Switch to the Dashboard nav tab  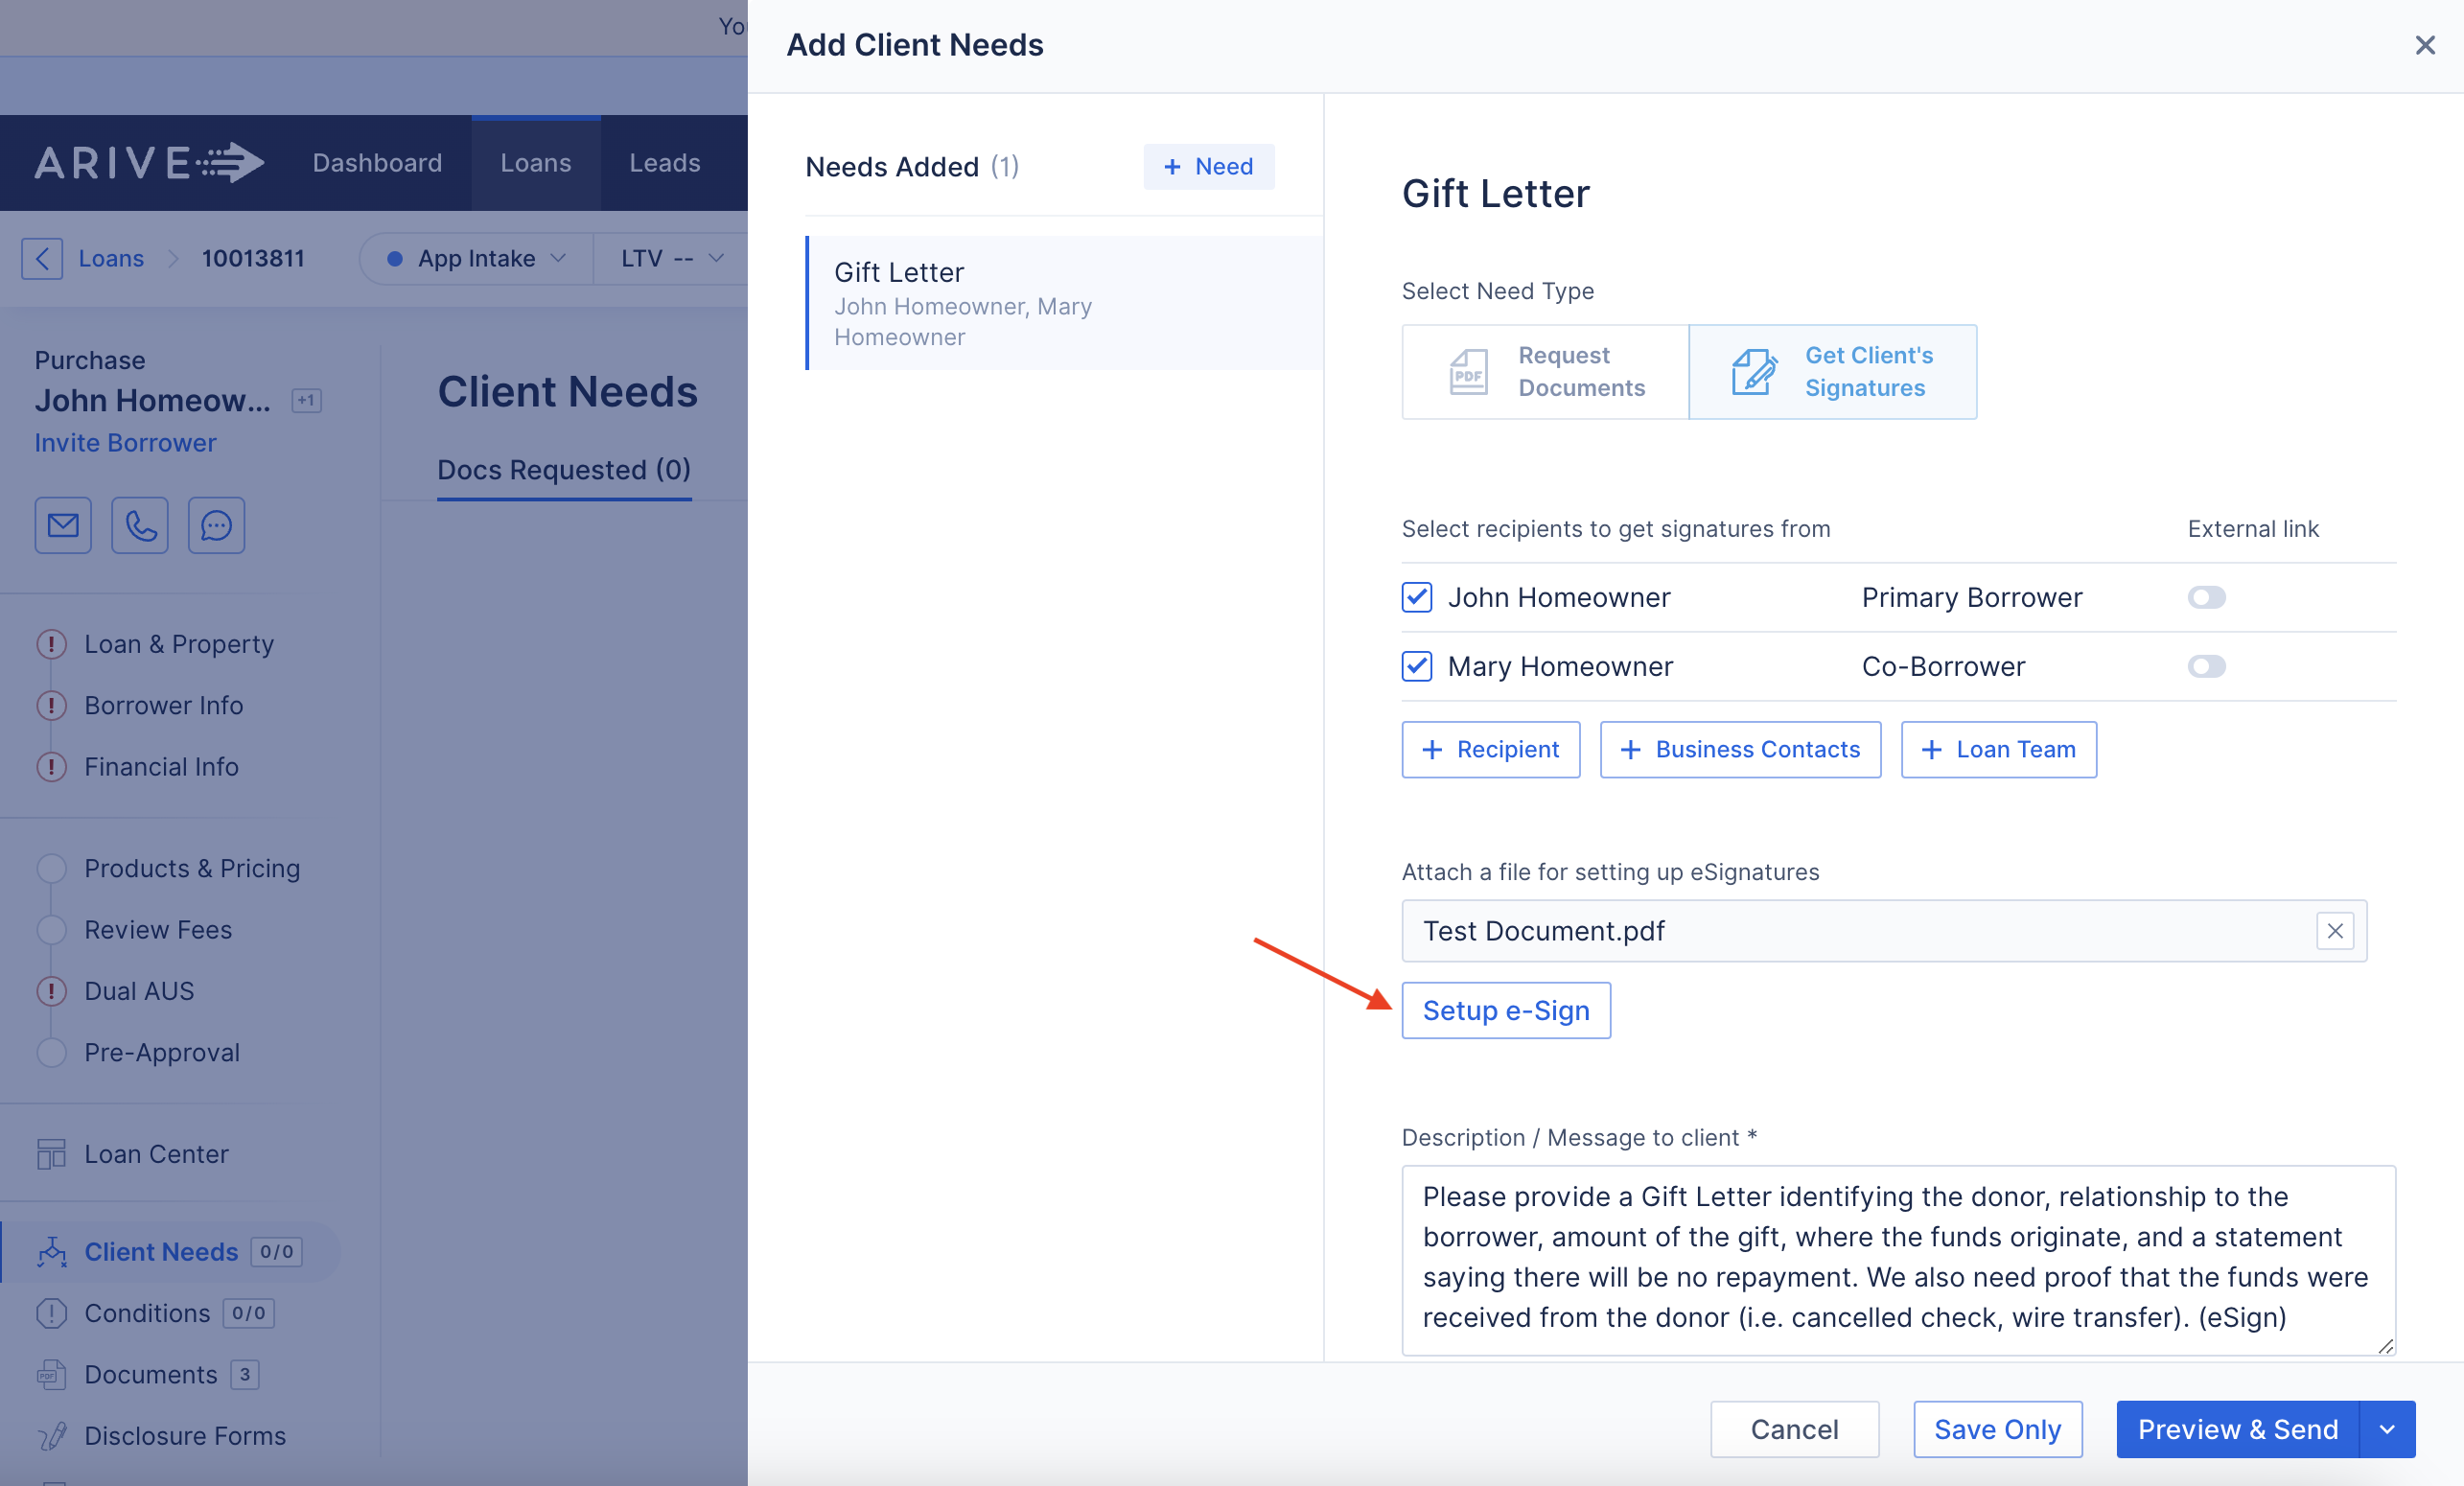click(377, 163)
